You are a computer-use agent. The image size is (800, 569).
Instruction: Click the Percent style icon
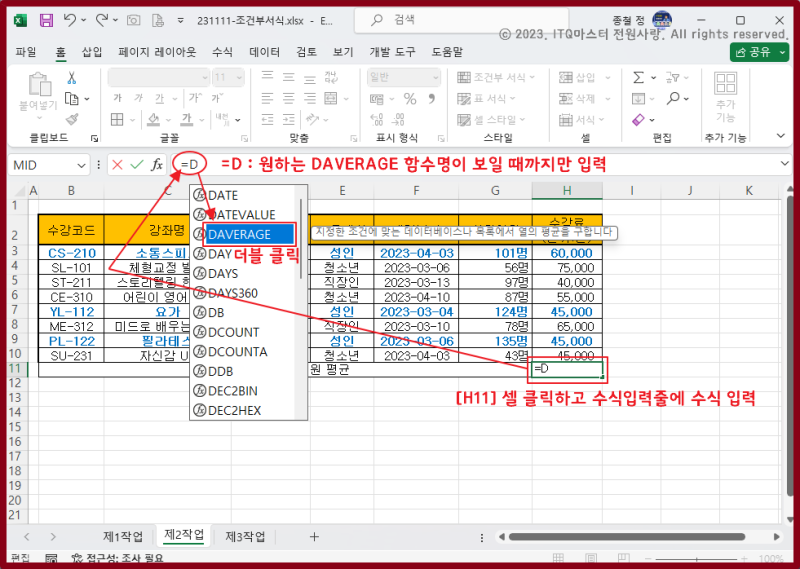(410, 98)
